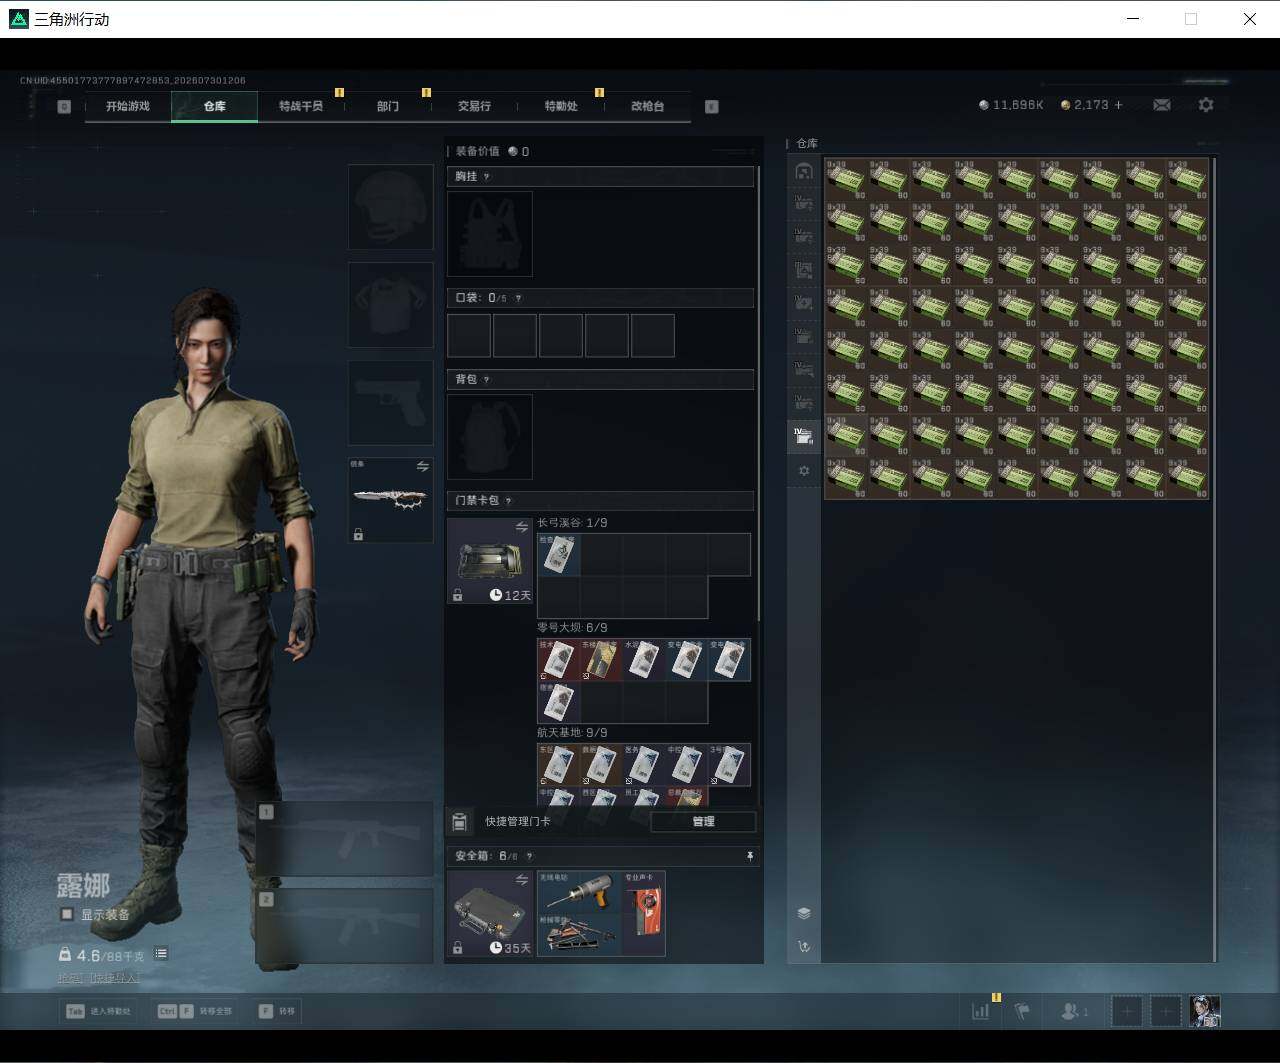Select the keycard case with 12天 timer
The image size is (1280, 1063).
click(490, 561)
